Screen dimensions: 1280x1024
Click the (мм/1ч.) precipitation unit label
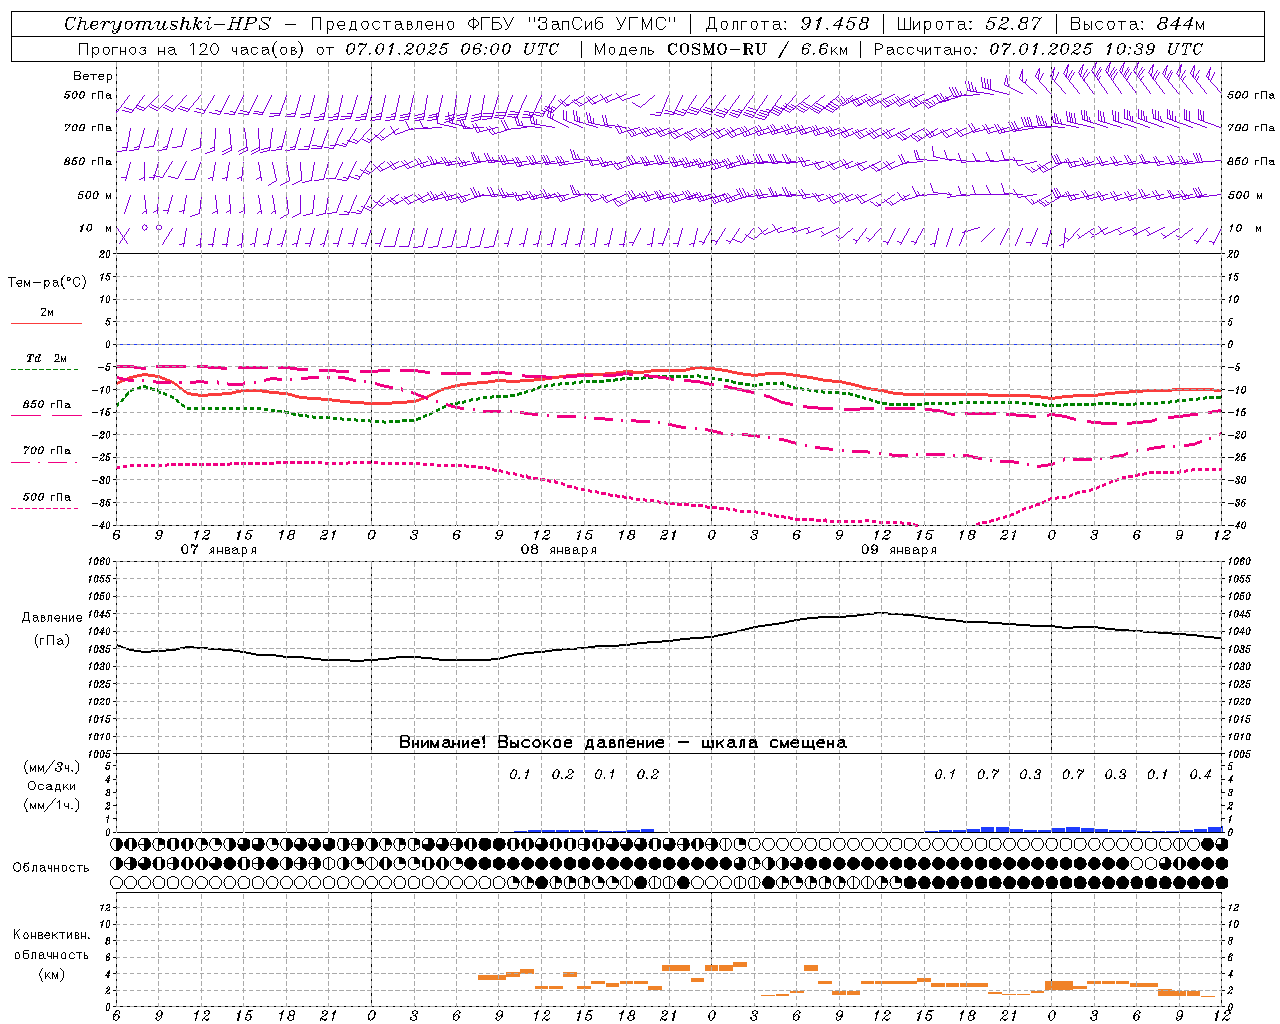tap(52, 805)
